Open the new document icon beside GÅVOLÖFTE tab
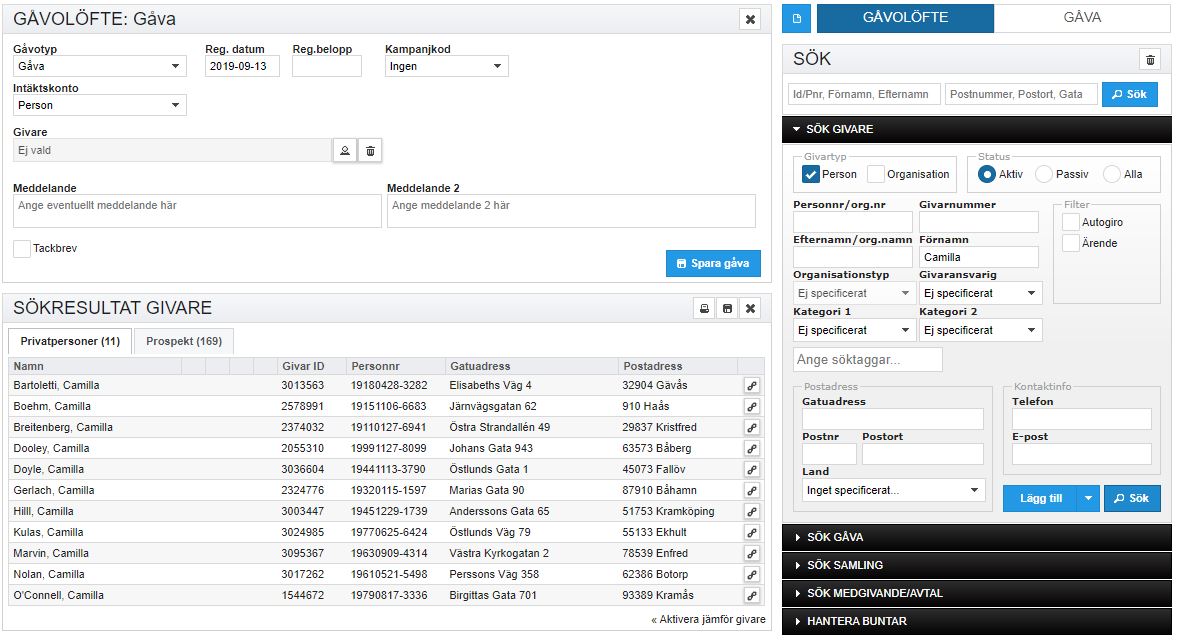The width and height of the screenshot is (1178, 642). tap(796, 18)
